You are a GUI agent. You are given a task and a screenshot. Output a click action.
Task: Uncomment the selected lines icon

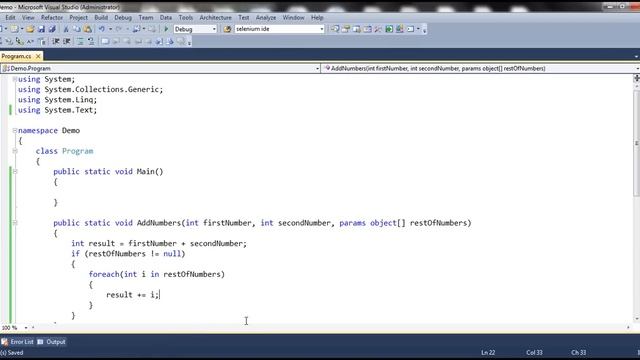coord(91,41)
